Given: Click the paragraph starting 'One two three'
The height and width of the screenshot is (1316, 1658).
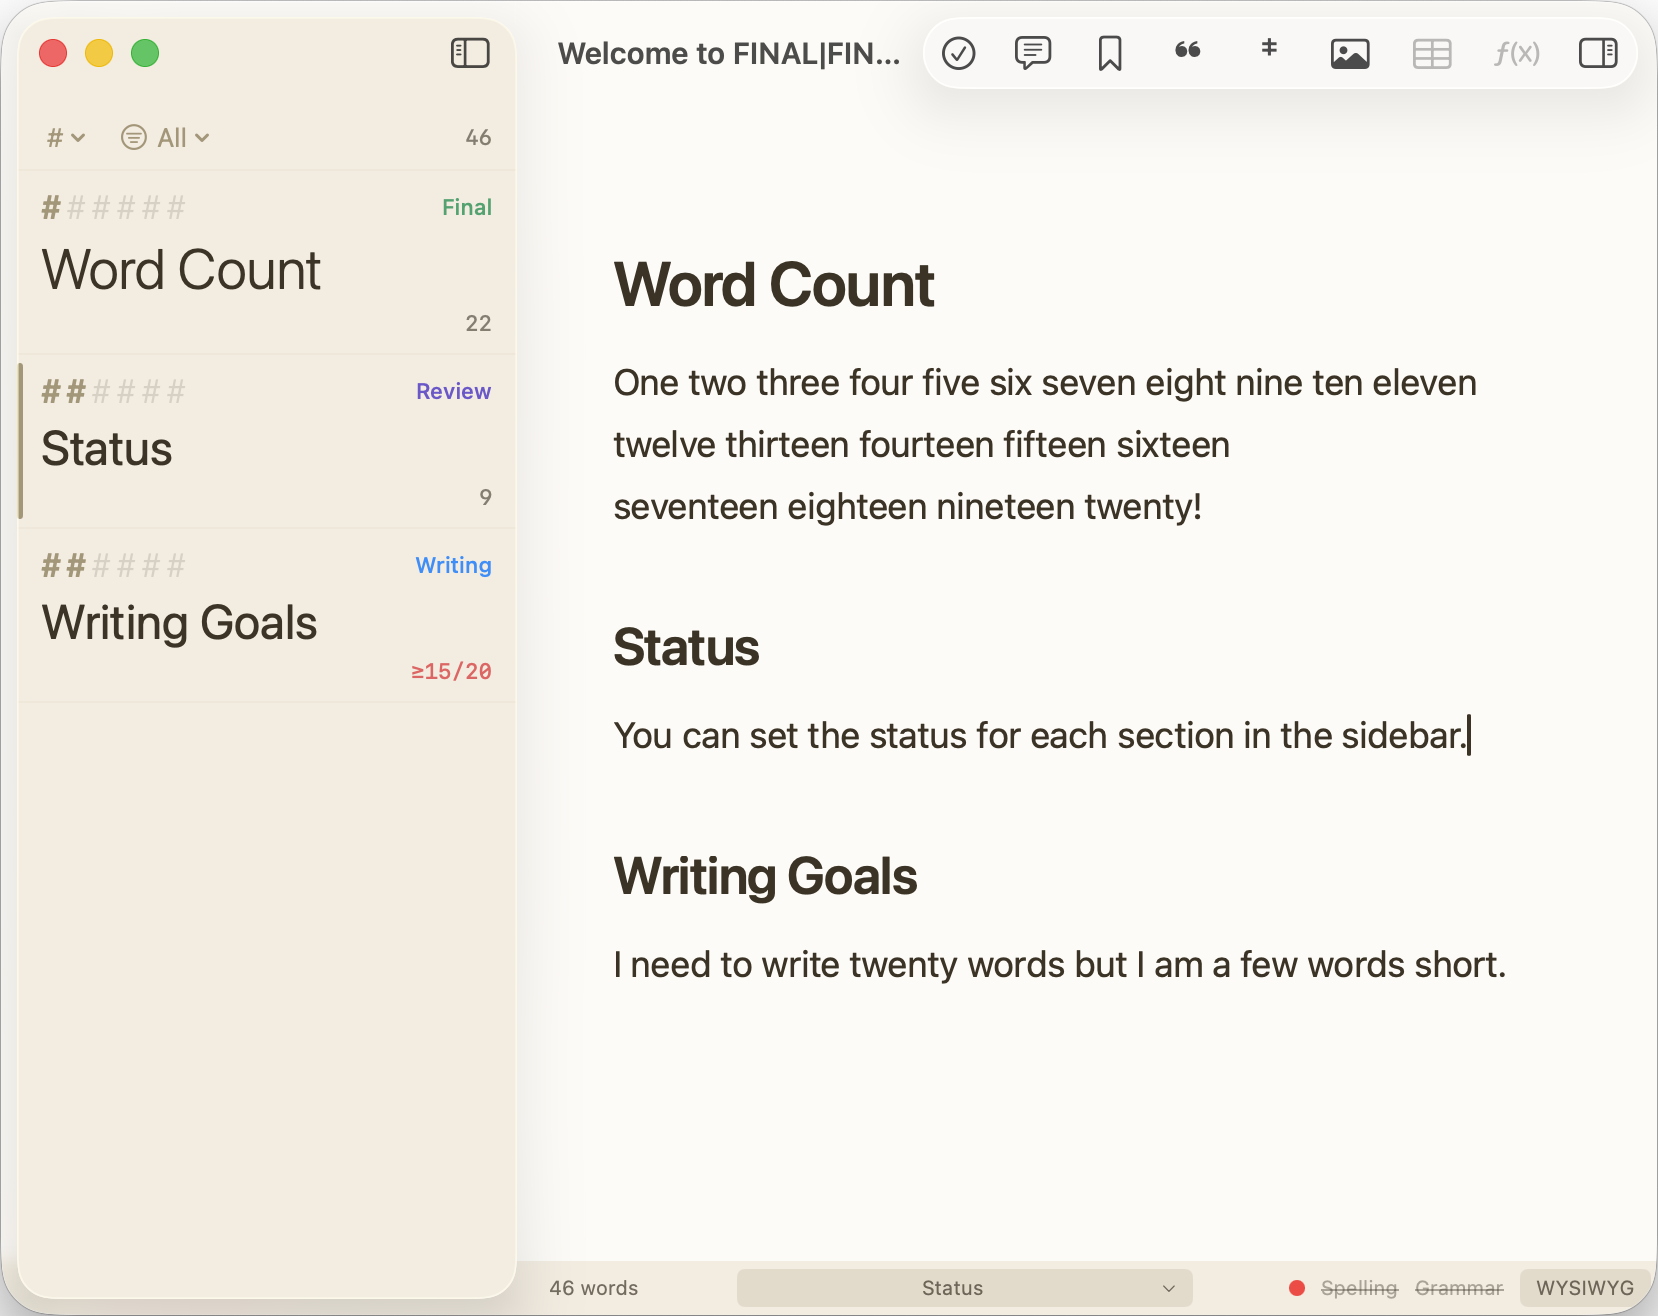Looking at the screenshot, I should (1045, 445).
